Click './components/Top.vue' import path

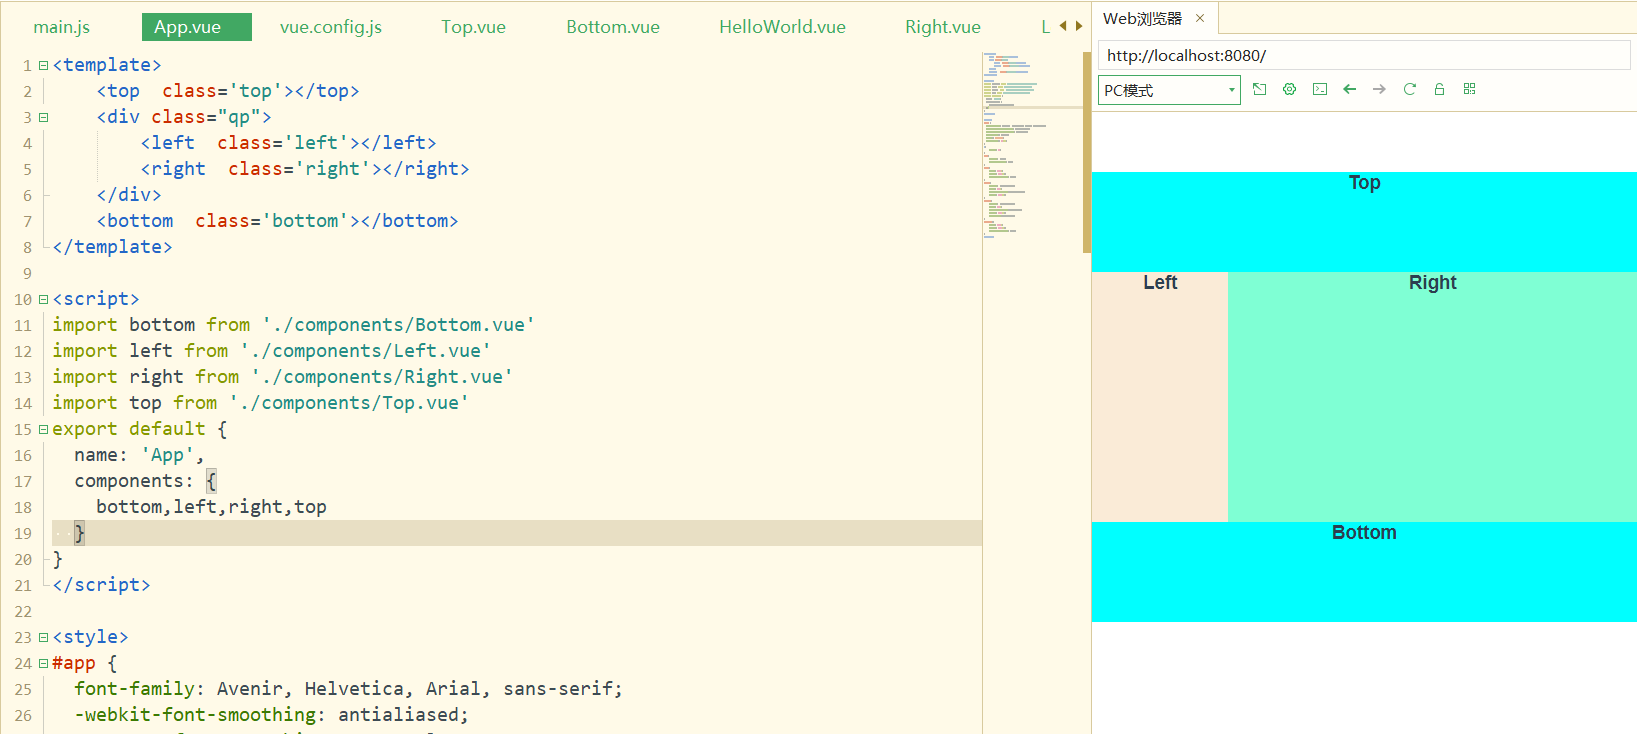(x=349, y=403)
